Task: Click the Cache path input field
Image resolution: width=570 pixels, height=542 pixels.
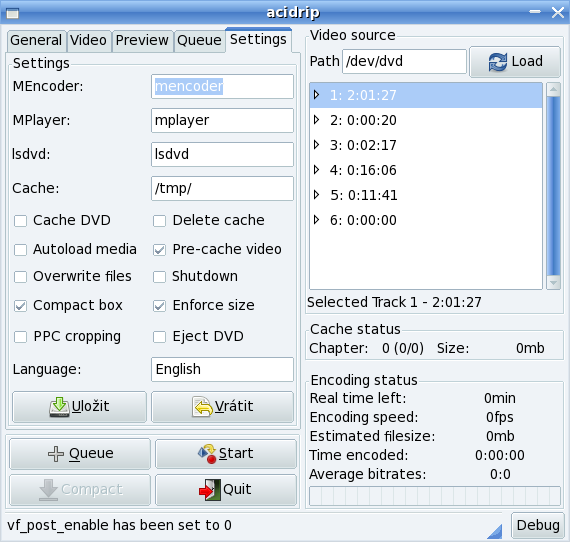Action: click(x=222, y=188)
